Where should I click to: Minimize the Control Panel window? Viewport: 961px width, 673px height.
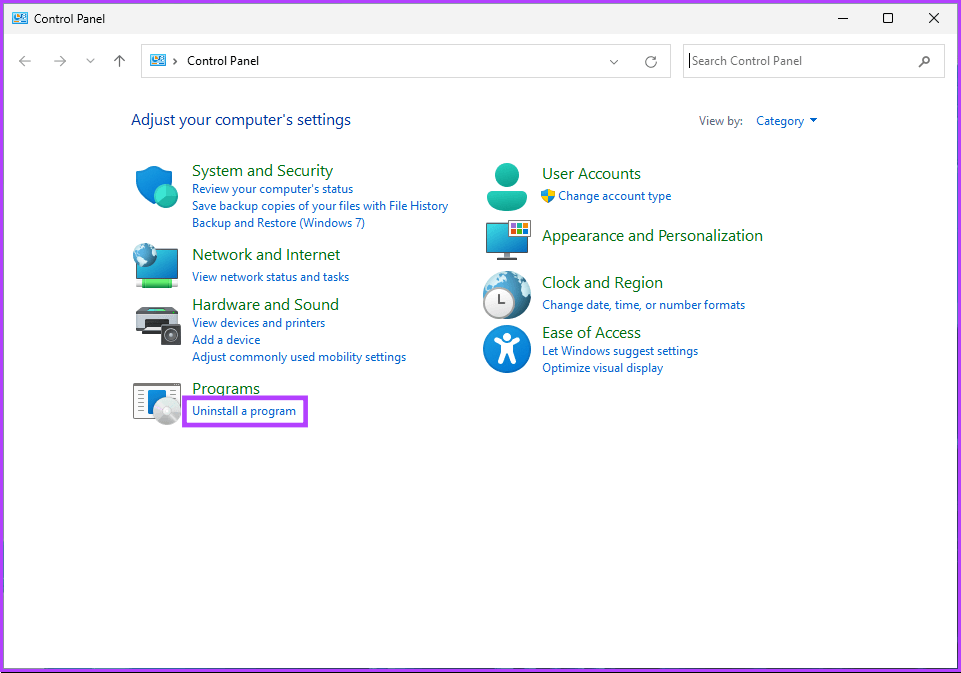tap(843, 18)
